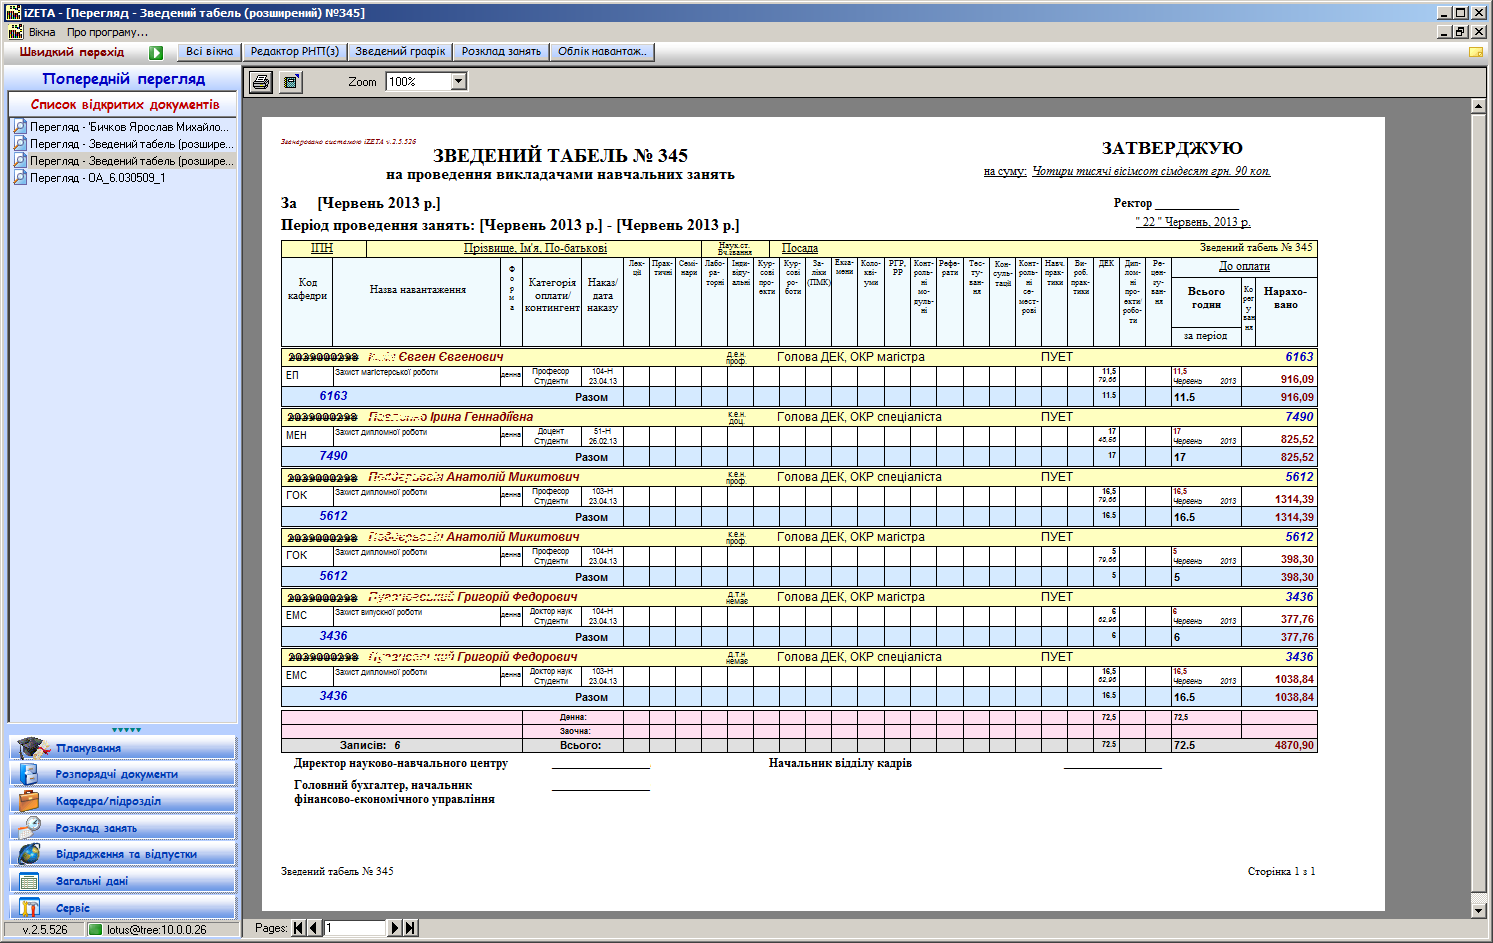The height and width of the screenshot is (943, 1493).
Task: Switch to the Редактор РНП(з) tab
Action: tap(295, 52)
